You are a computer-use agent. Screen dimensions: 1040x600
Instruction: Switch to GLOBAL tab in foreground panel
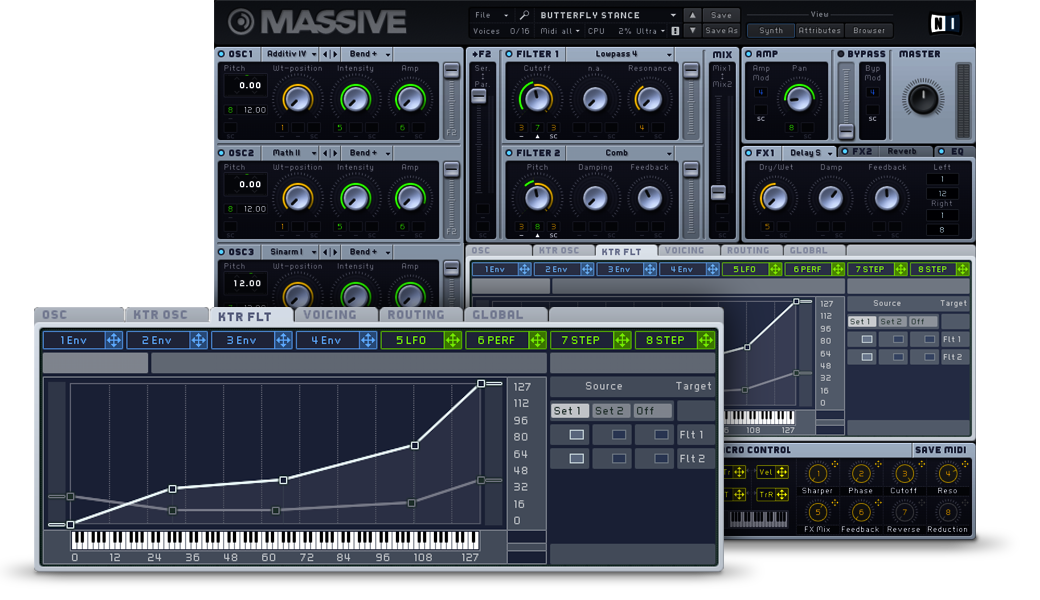point(505,315)
